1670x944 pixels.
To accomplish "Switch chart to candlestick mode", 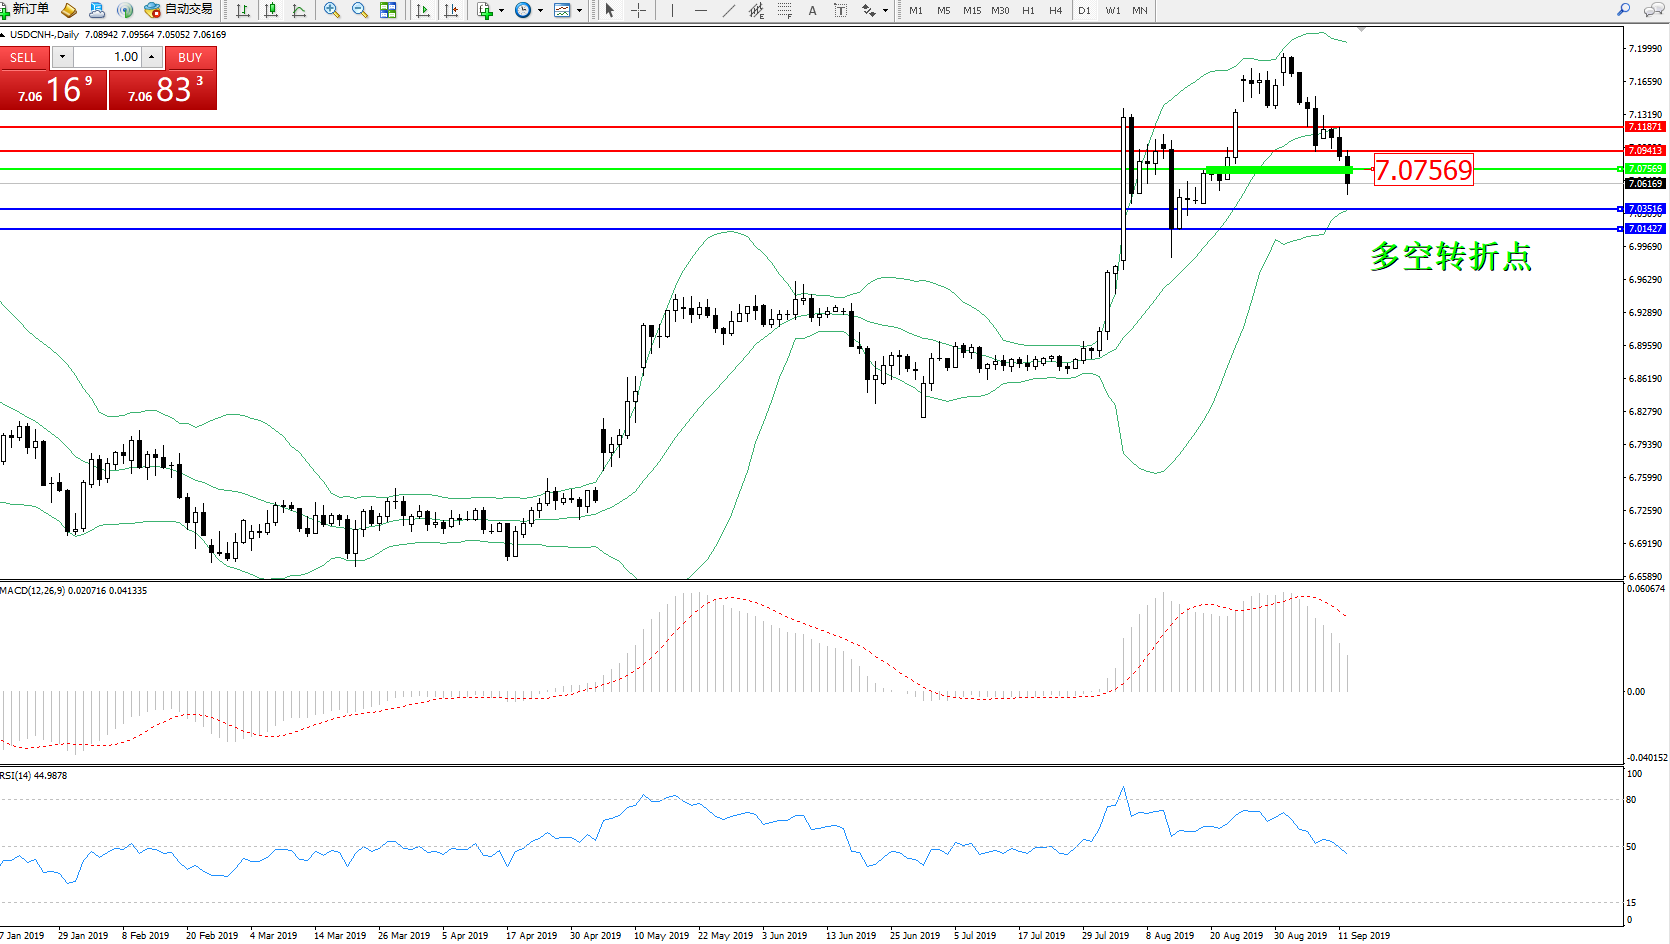I will (271, 10).
